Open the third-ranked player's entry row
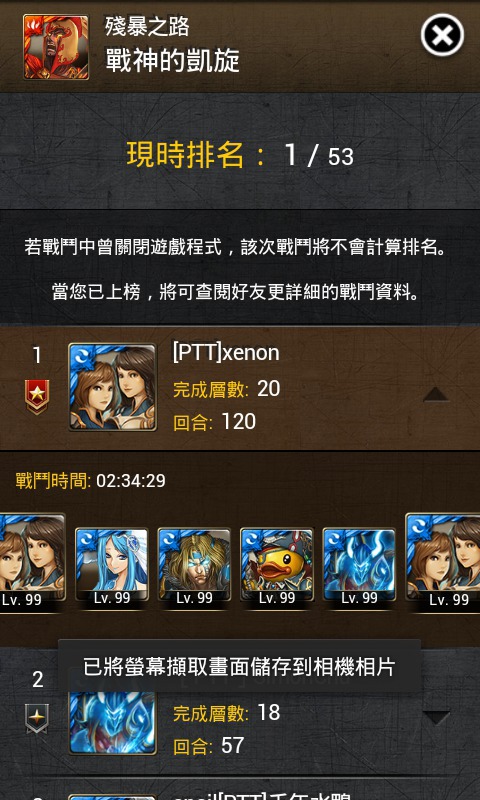The height and width of the screenshot is (800, 480). [x=240, y=789]
